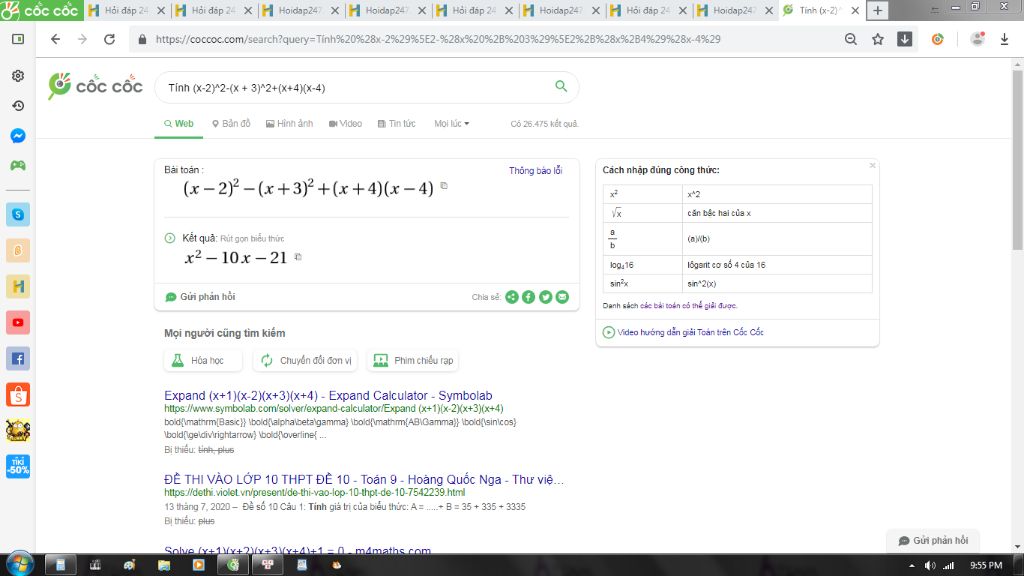Close the active Tính (x-2) tab
Image resolution: width=1024 pixels, height=576 pixels.
click(855, 10)
